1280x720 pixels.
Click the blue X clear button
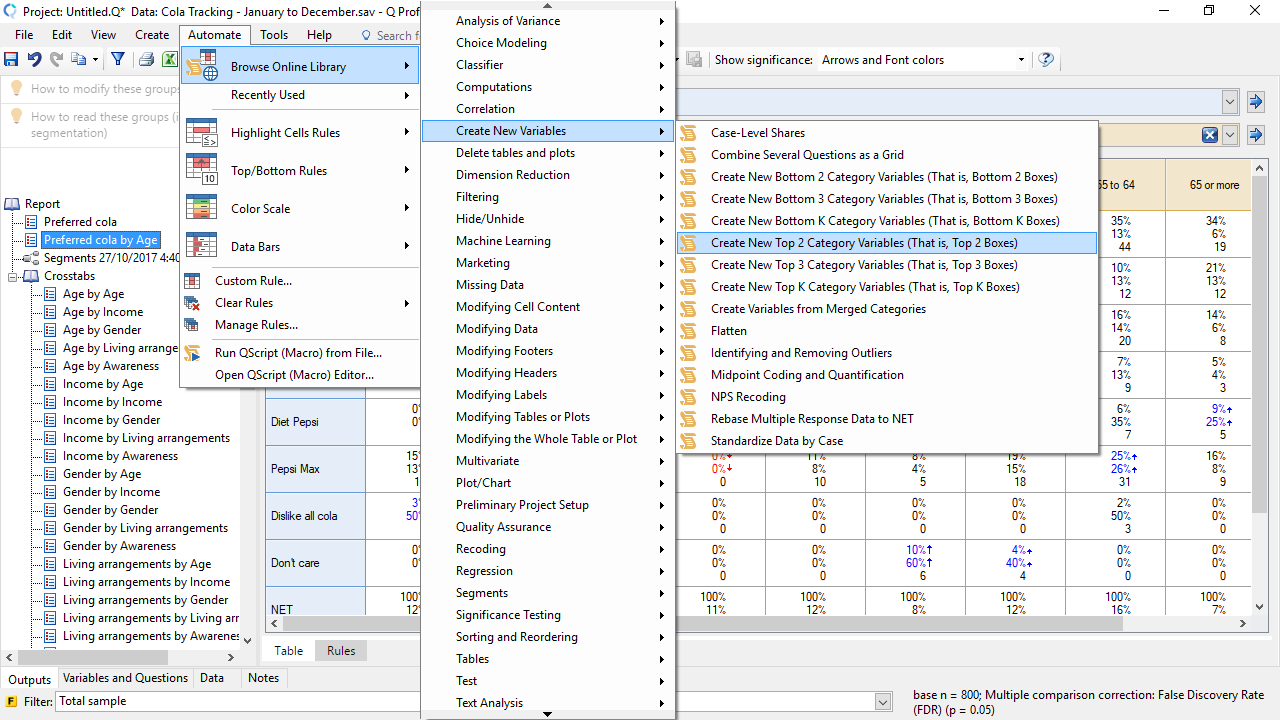point(1210,135)
